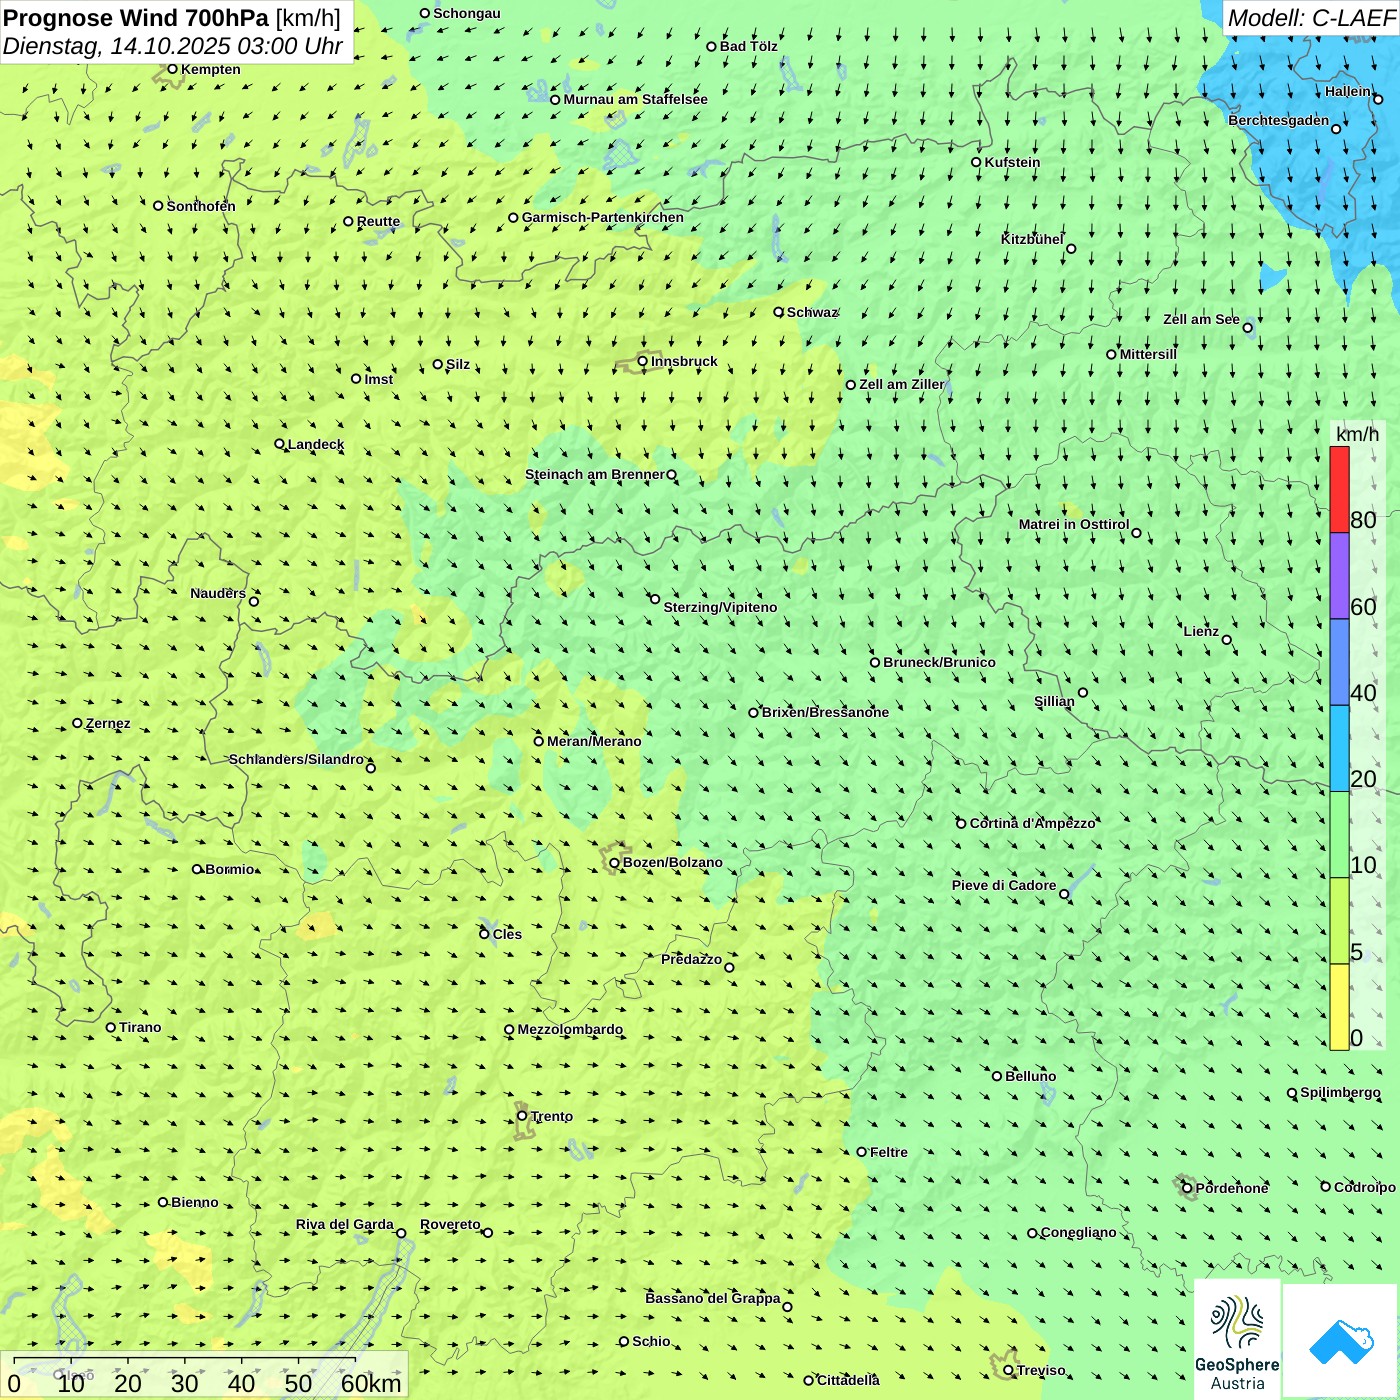Select the Sterzing/Vipiteno label

pos(720,607)
